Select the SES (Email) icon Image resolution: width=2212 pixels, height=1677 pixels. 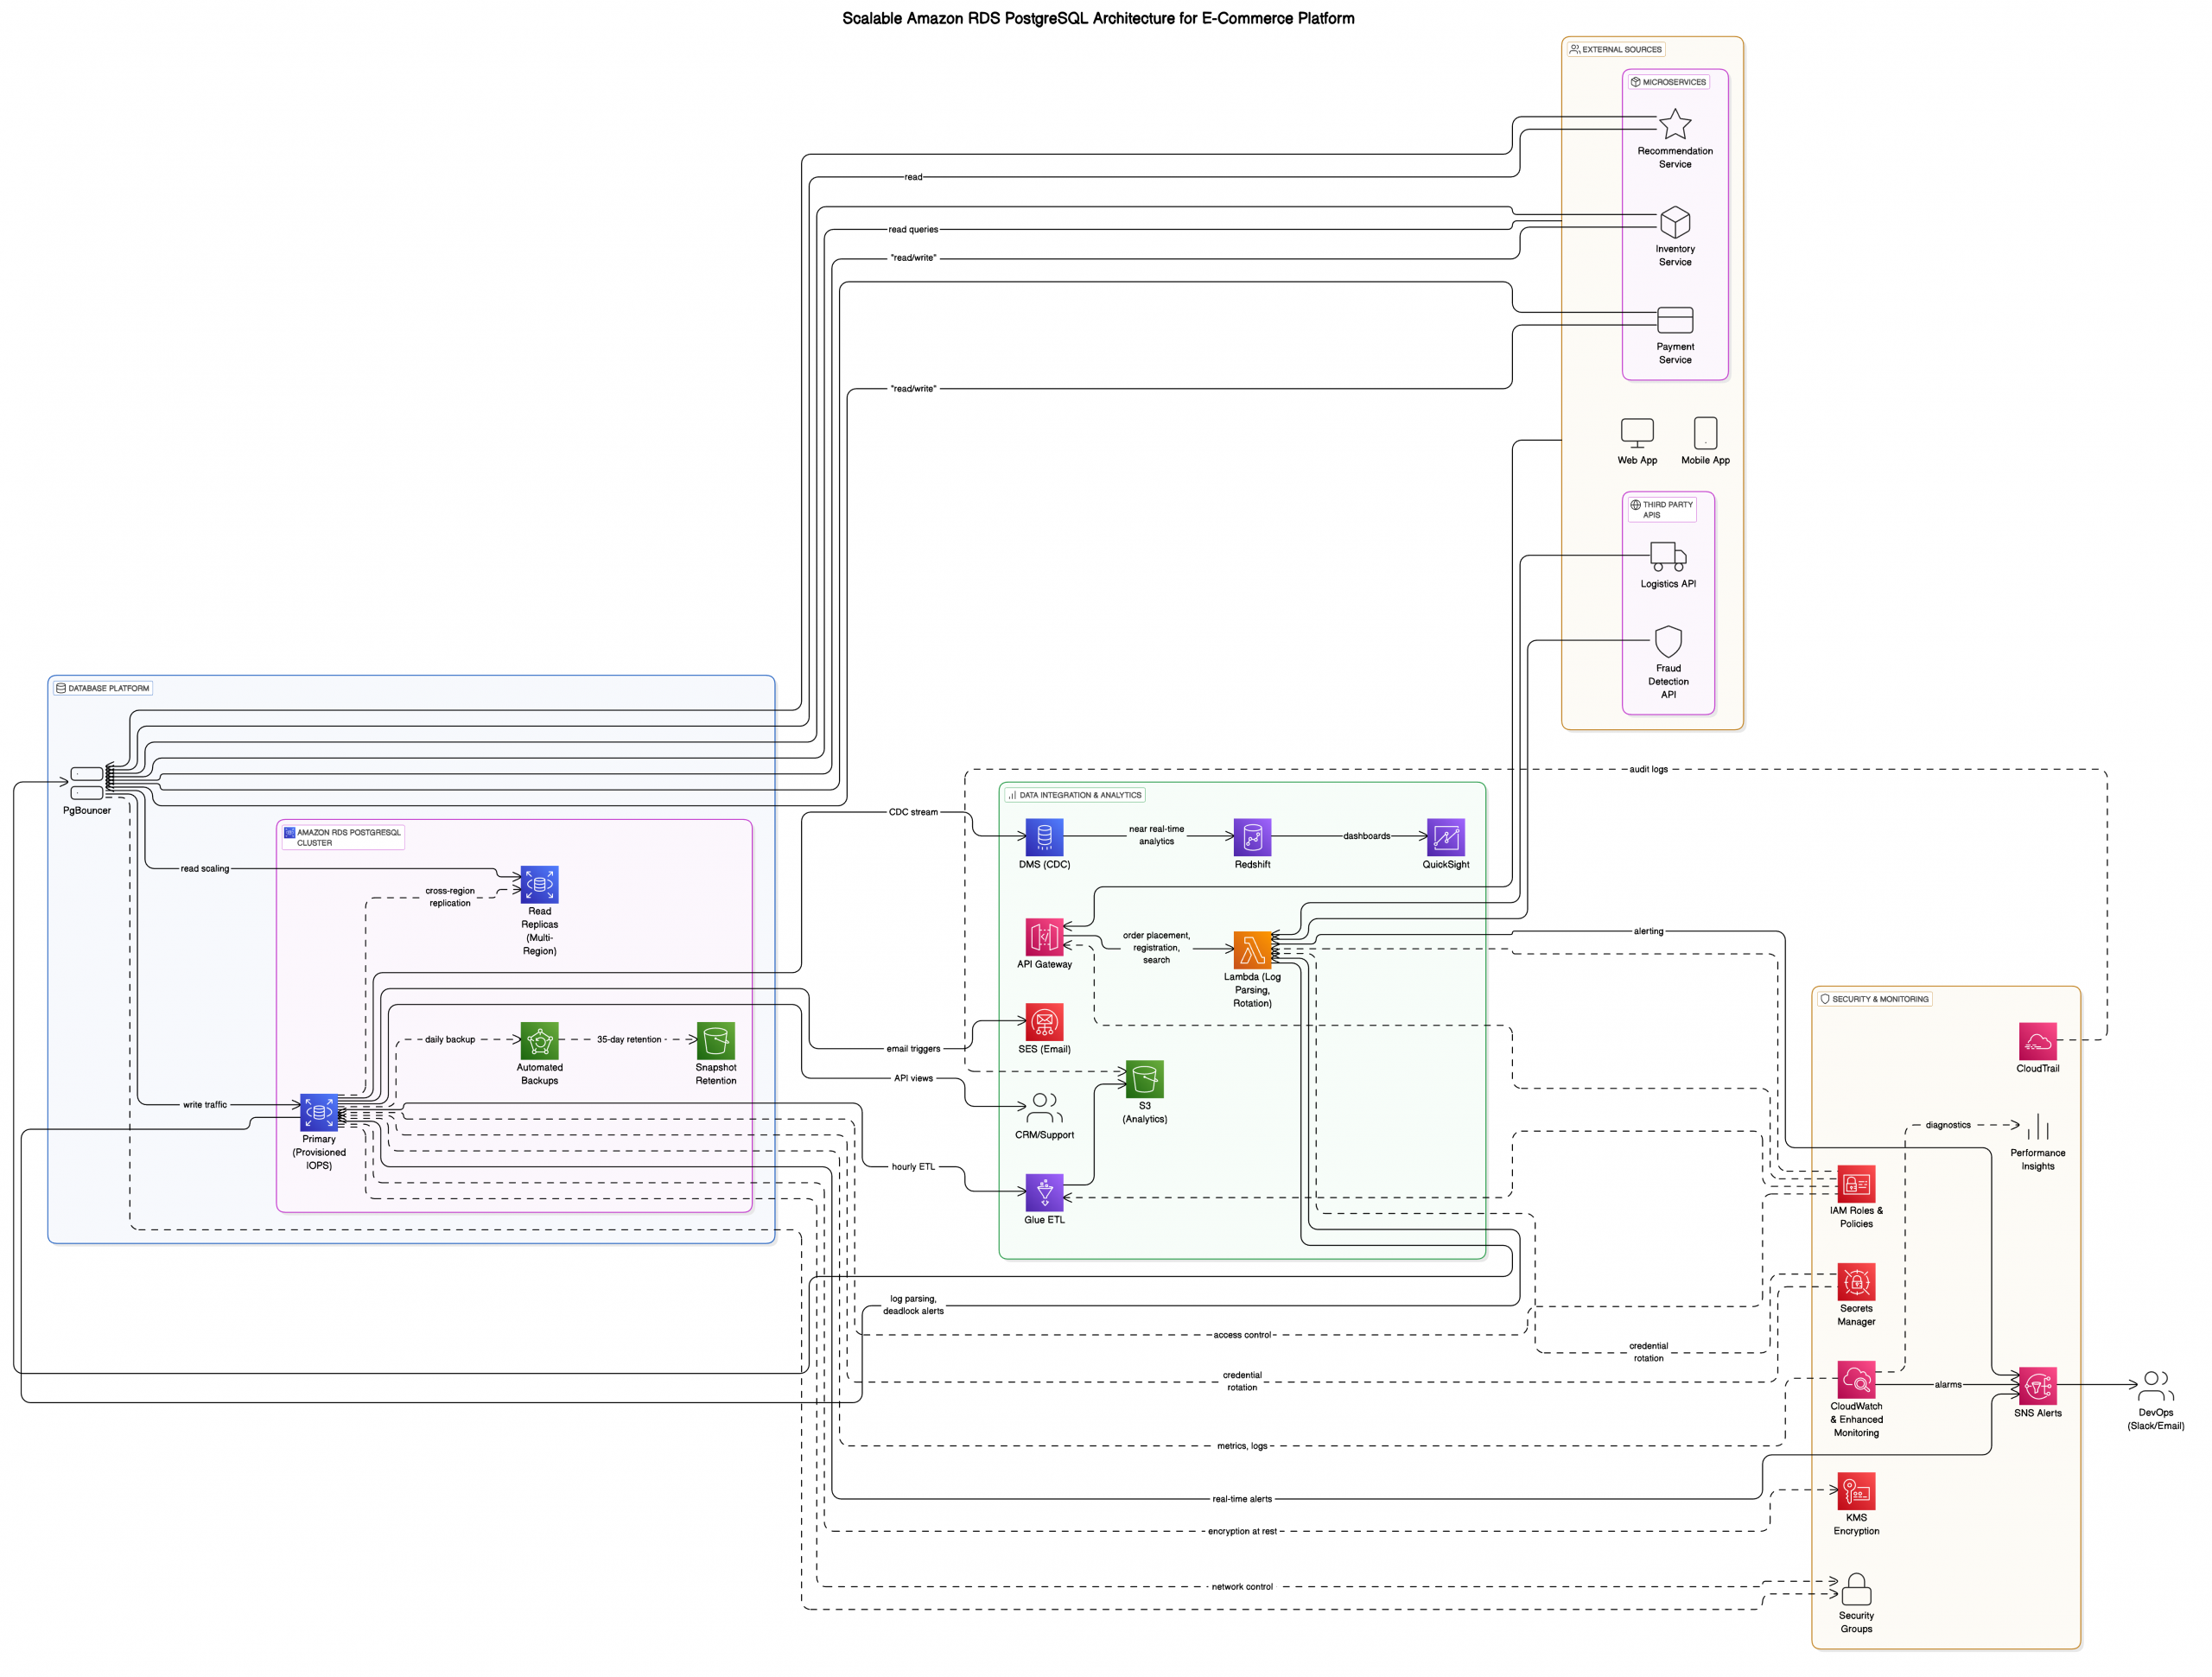tap(1043, 1022)
